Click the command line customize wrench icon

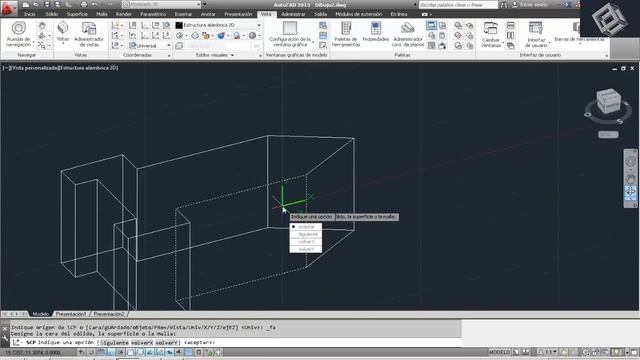(5, 339)
